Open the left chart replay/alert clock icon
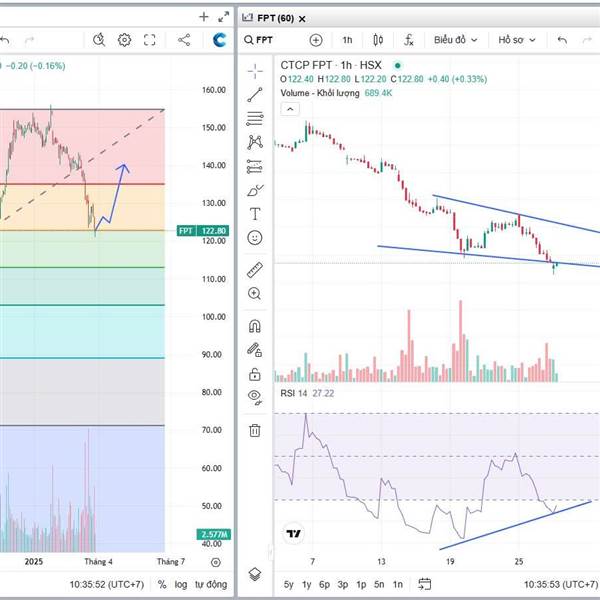 tap(99, 40)
